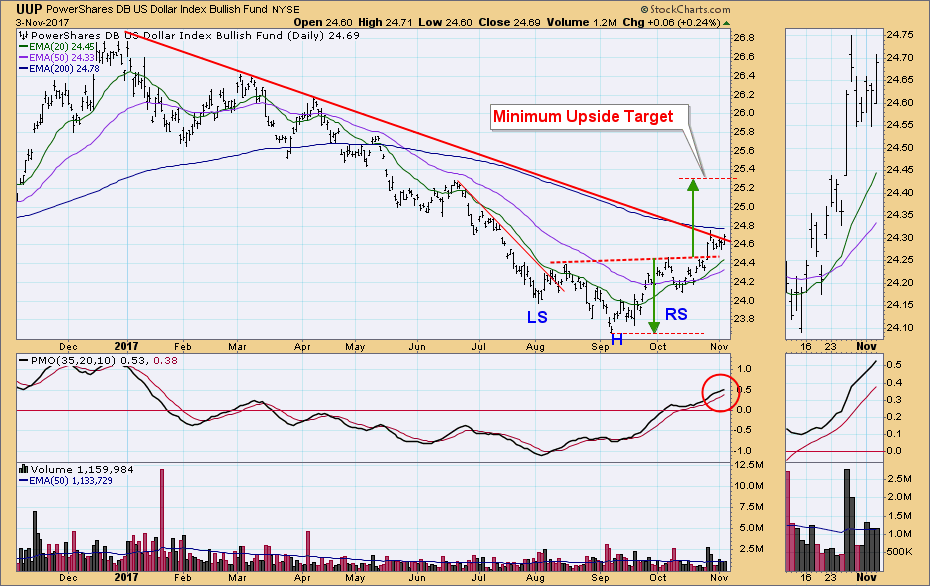Viewport: 930px width, 586px height.
Task: Click the RS right shoulder label
Action: (x=676, y=314)
